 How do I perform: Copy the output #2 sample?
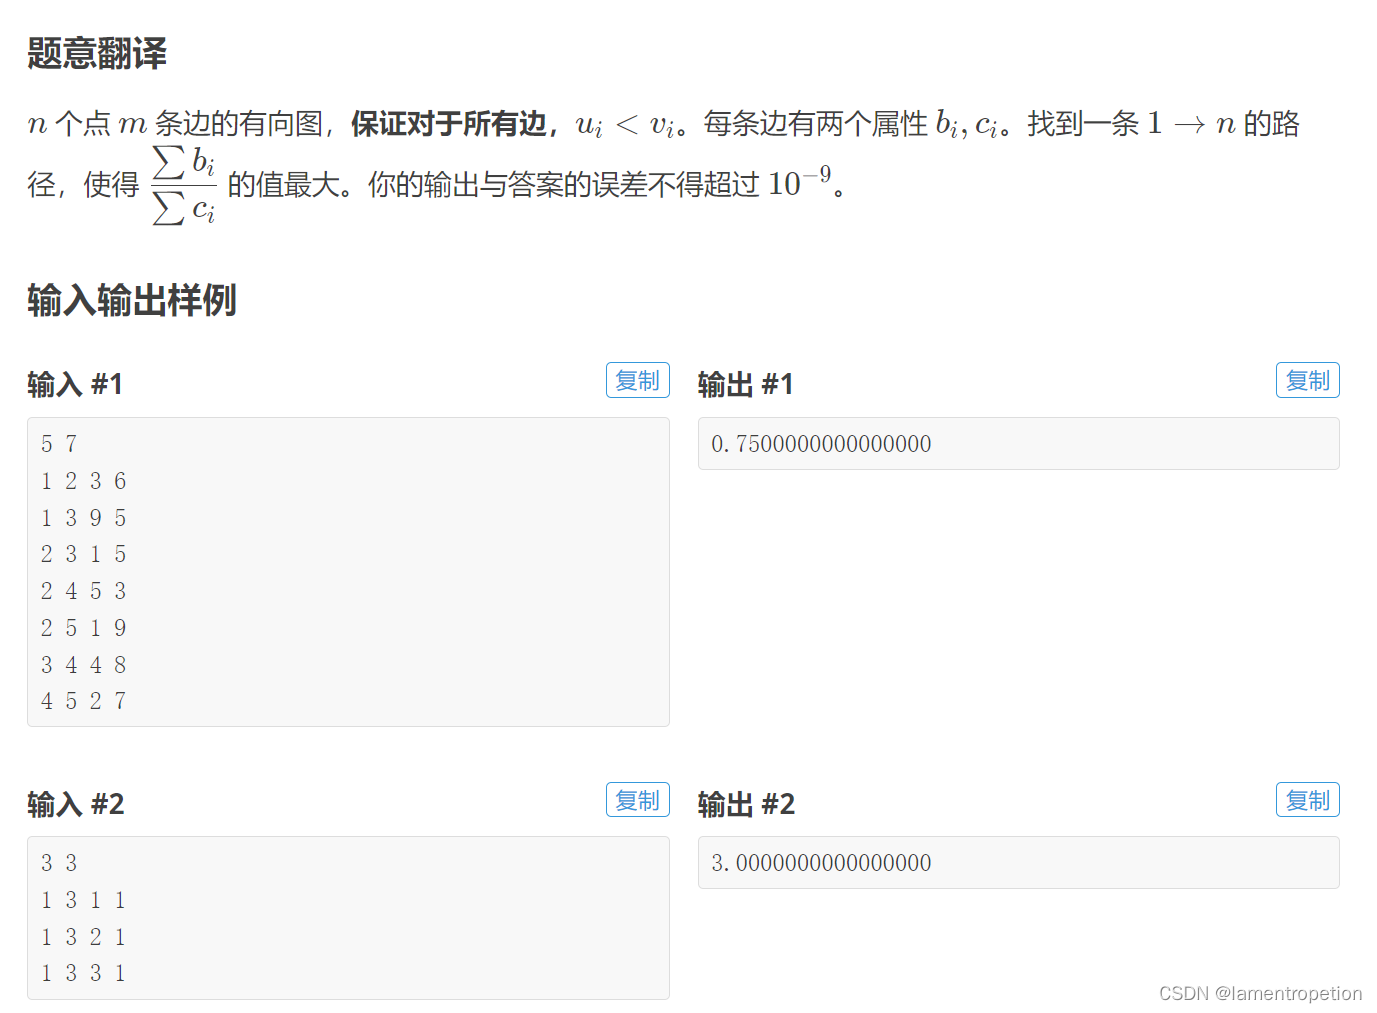pos(1307,800)
